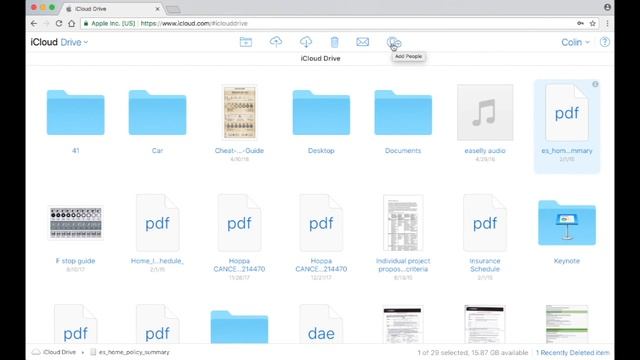
Task: Go back in the browser
Action: [34, 24]
